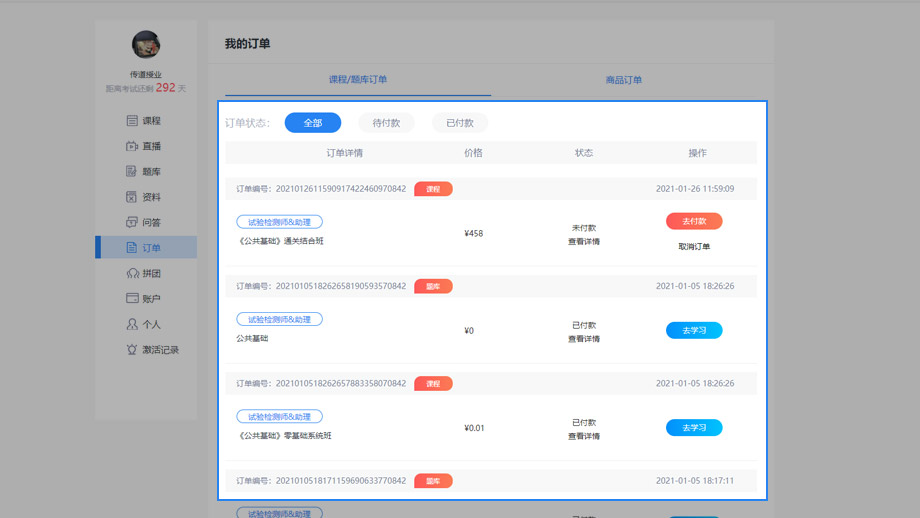This screenshot has height=518, width=920.
Task: View 查看详情 for the ¥458 unpaid order
Action: tap(584, 242)
